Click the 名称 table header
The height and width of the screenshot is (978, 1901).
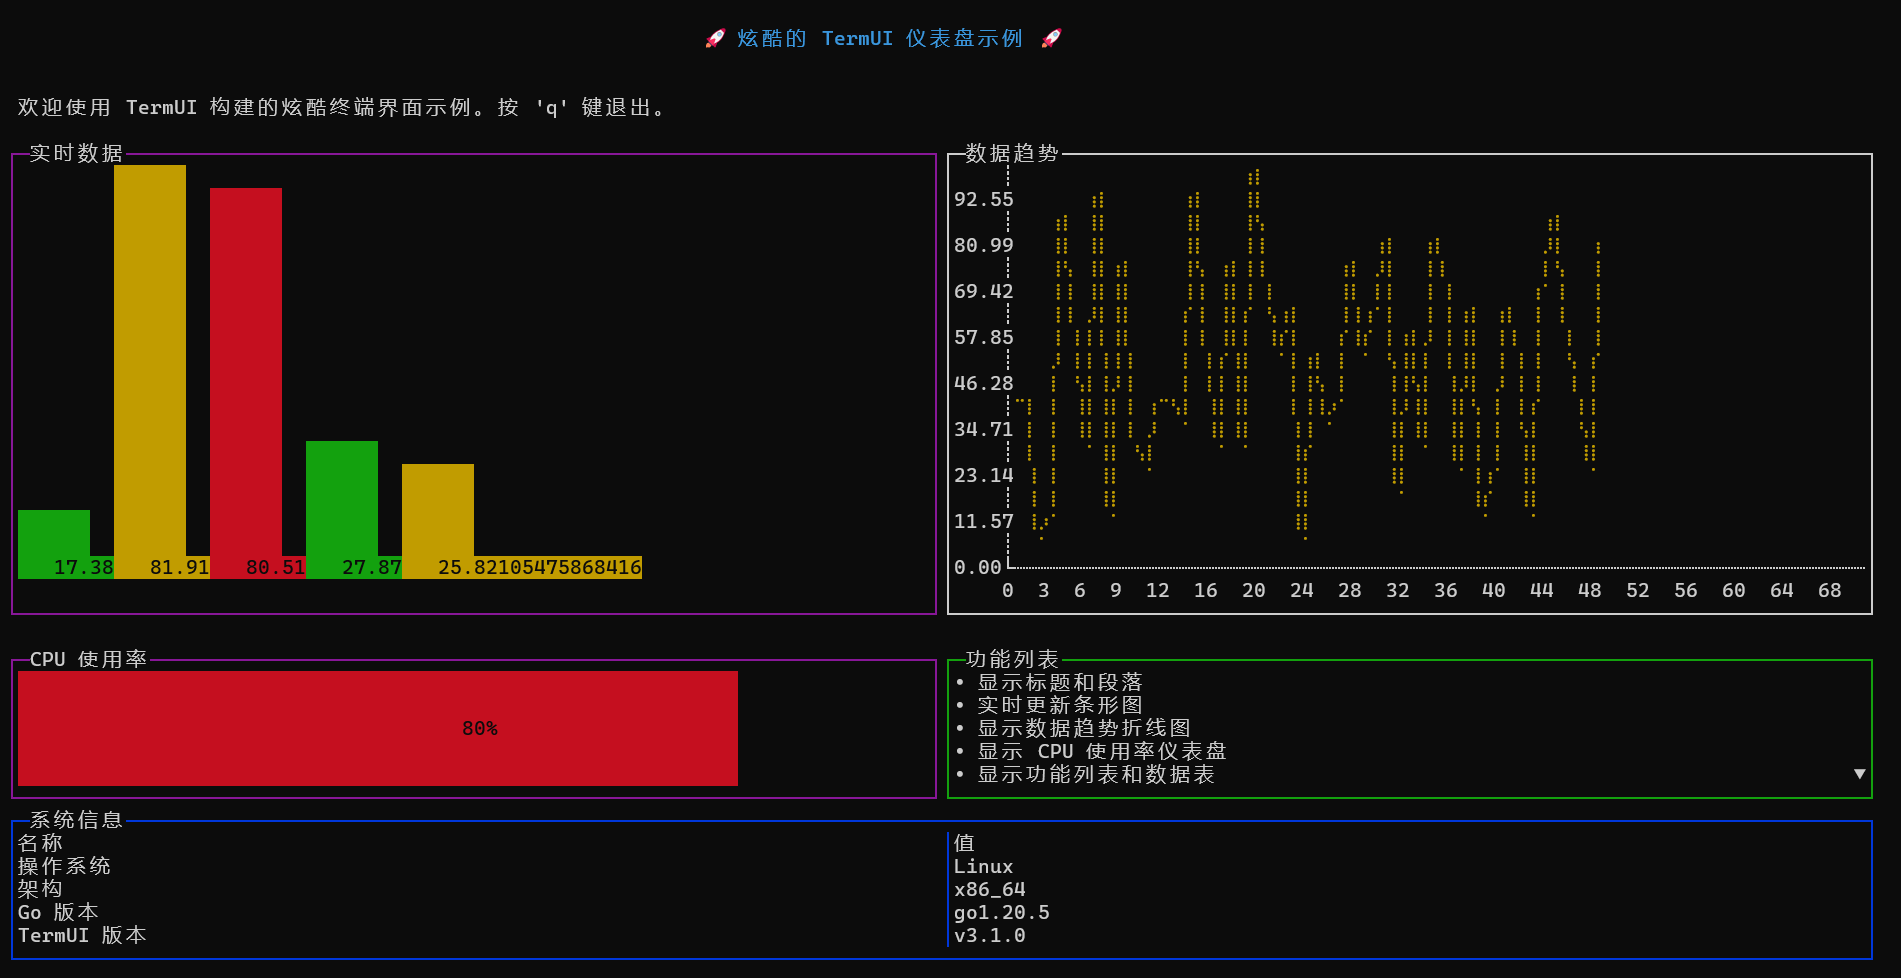[40, 843]
